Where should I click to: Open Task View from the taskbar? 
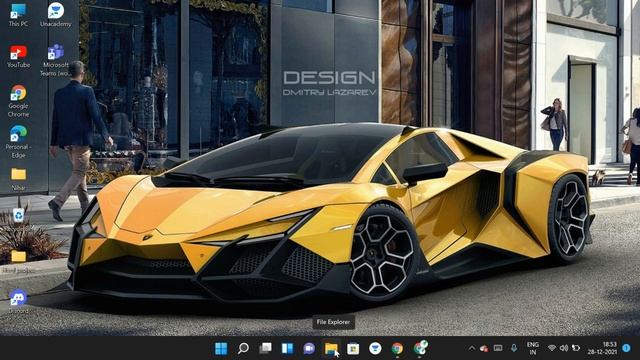point(265,348)
